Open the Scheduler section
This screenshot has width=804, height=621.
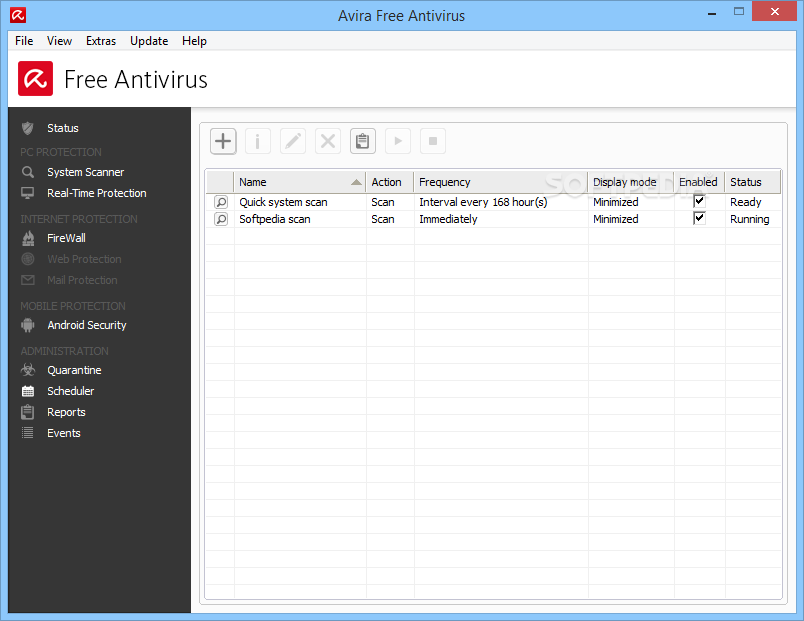(71, 391)
